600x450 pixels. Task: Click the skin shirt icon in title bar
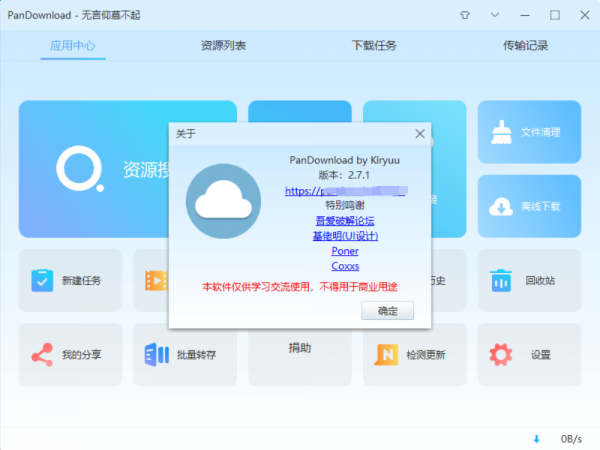465,15
